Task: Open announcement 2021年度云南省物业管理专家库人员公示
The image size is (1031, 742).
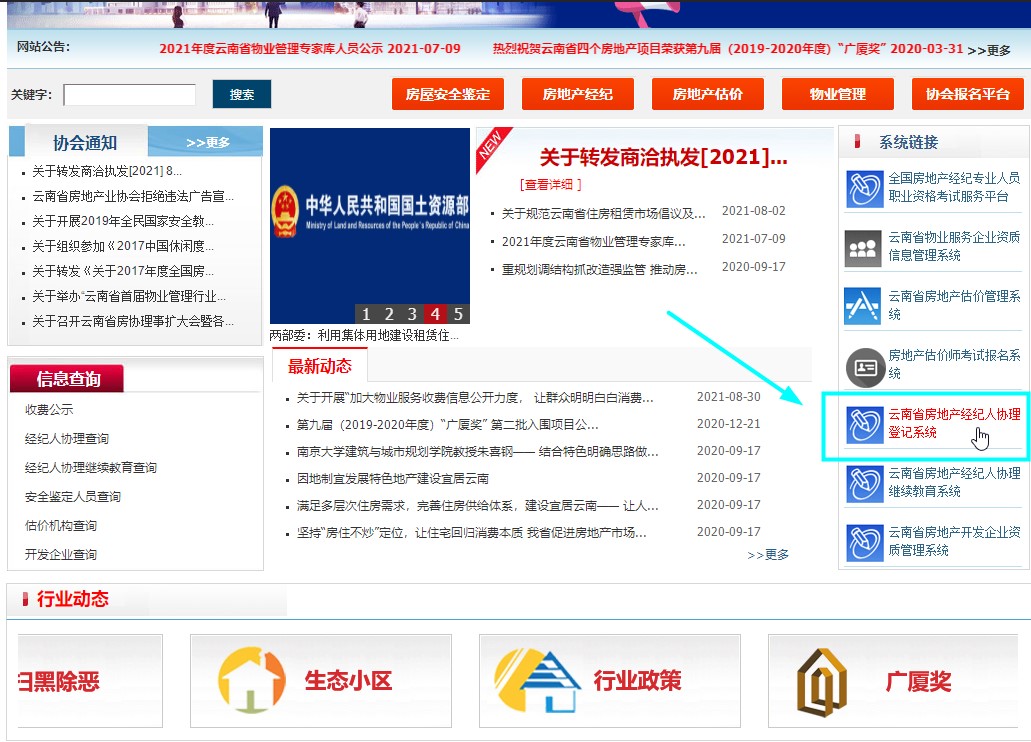Action: click(310, 49)
